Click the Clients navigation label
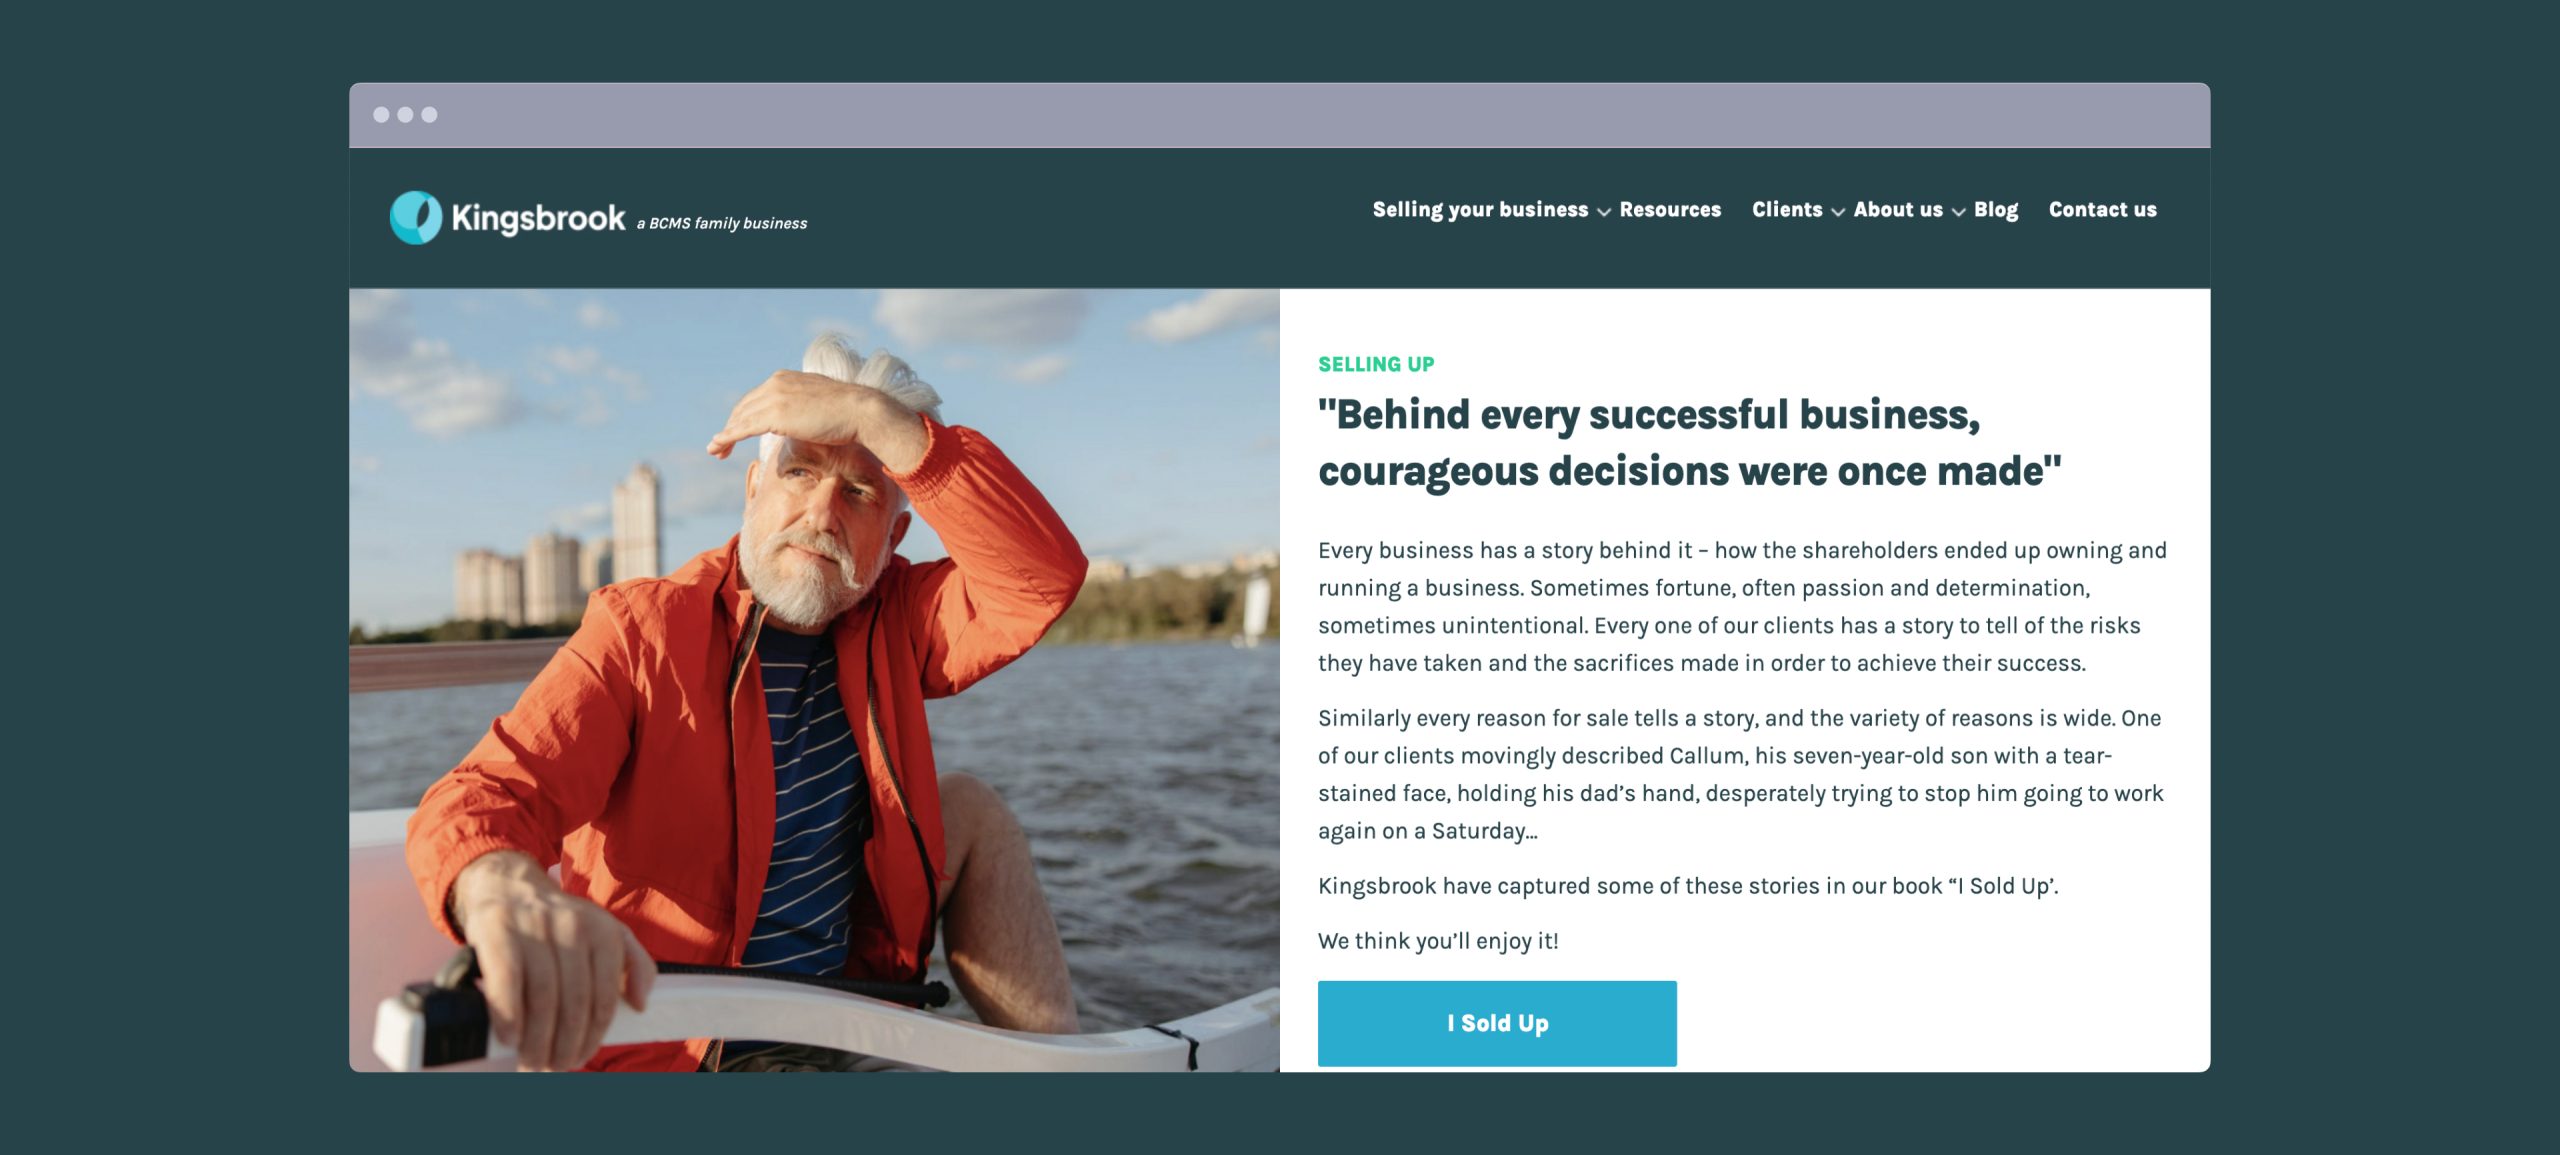 1786,210
